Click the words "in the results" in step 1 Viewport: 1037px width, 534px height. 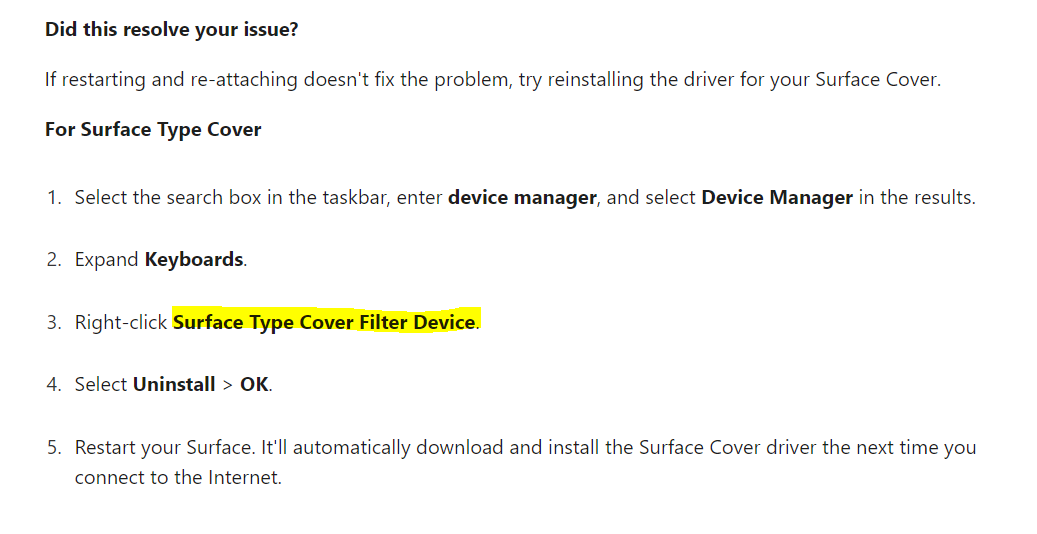(917, 198)
